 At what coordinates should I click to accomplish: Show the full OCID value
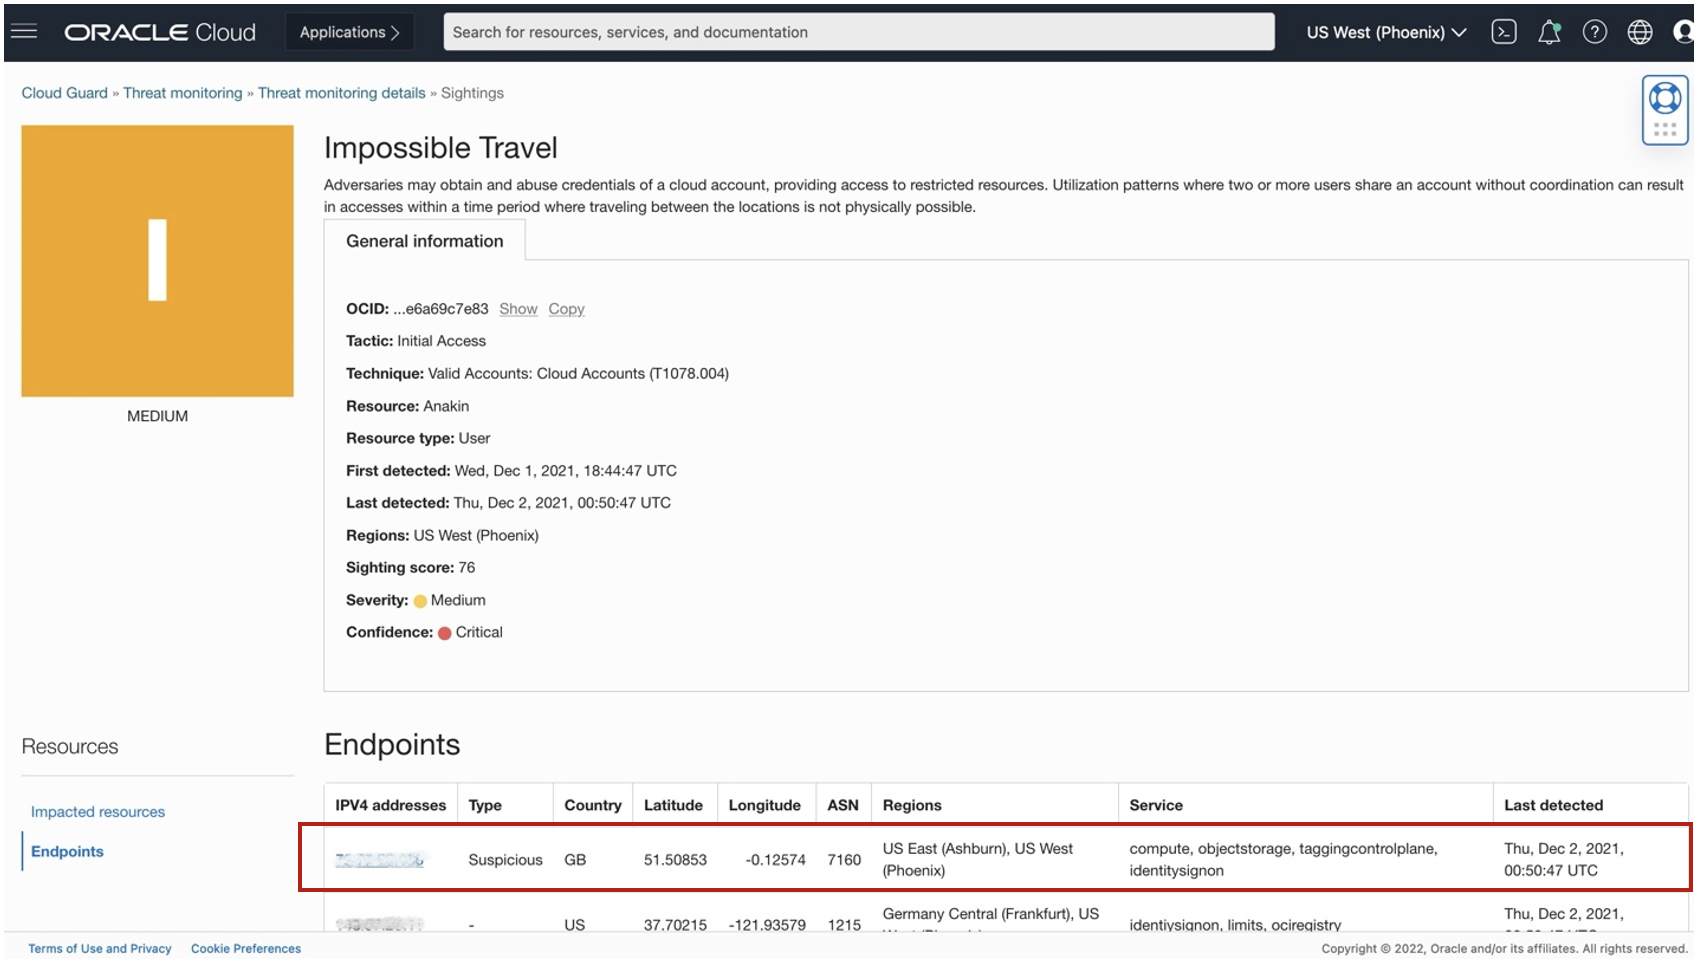(518, 309)
